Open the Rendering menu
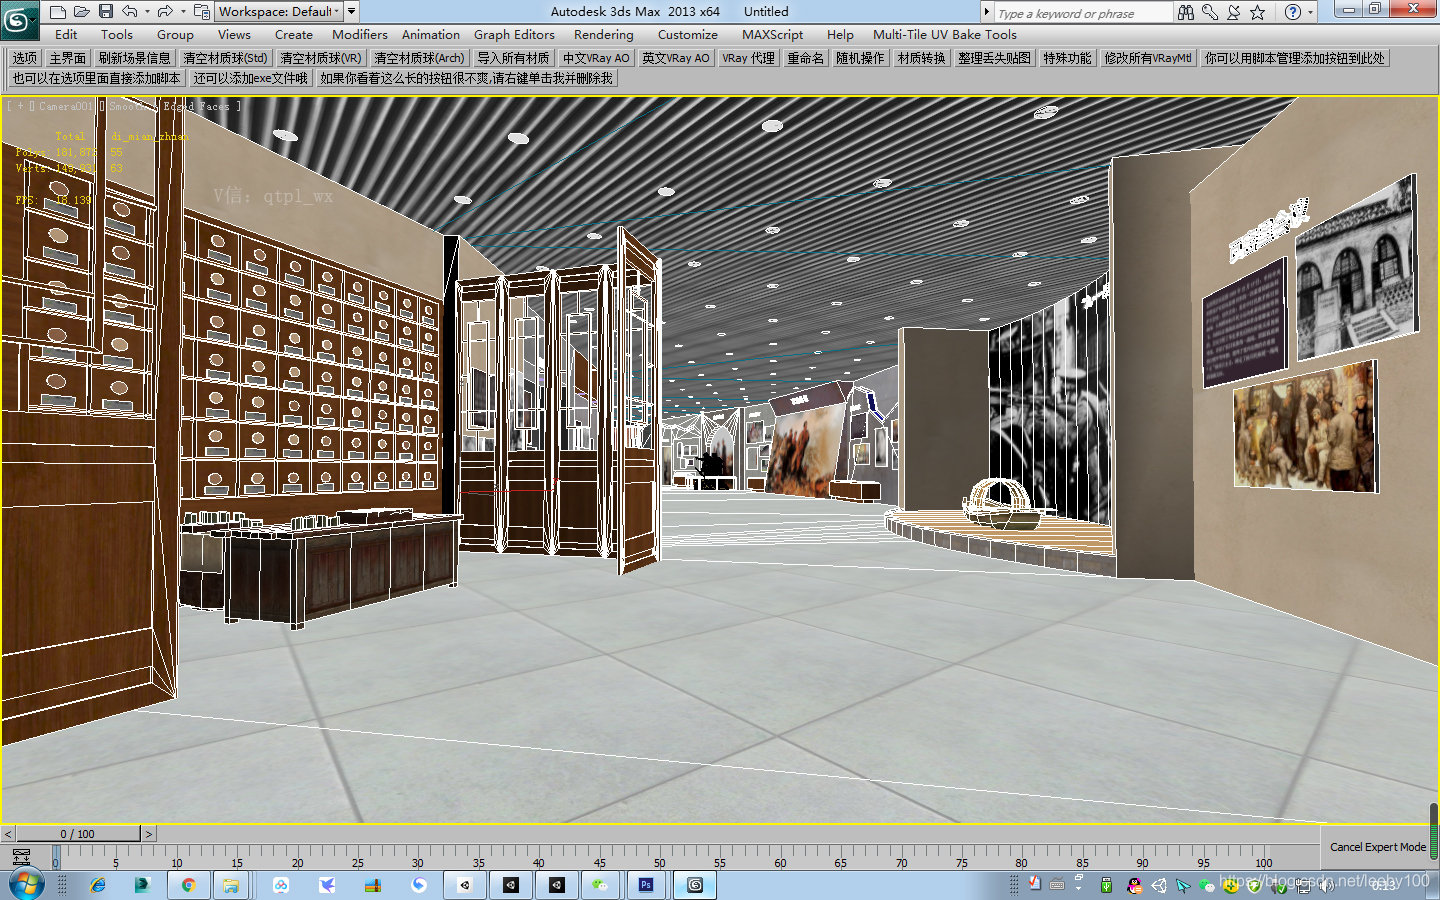The width and height of the screenshot is (1440, 900). point(603,34)
